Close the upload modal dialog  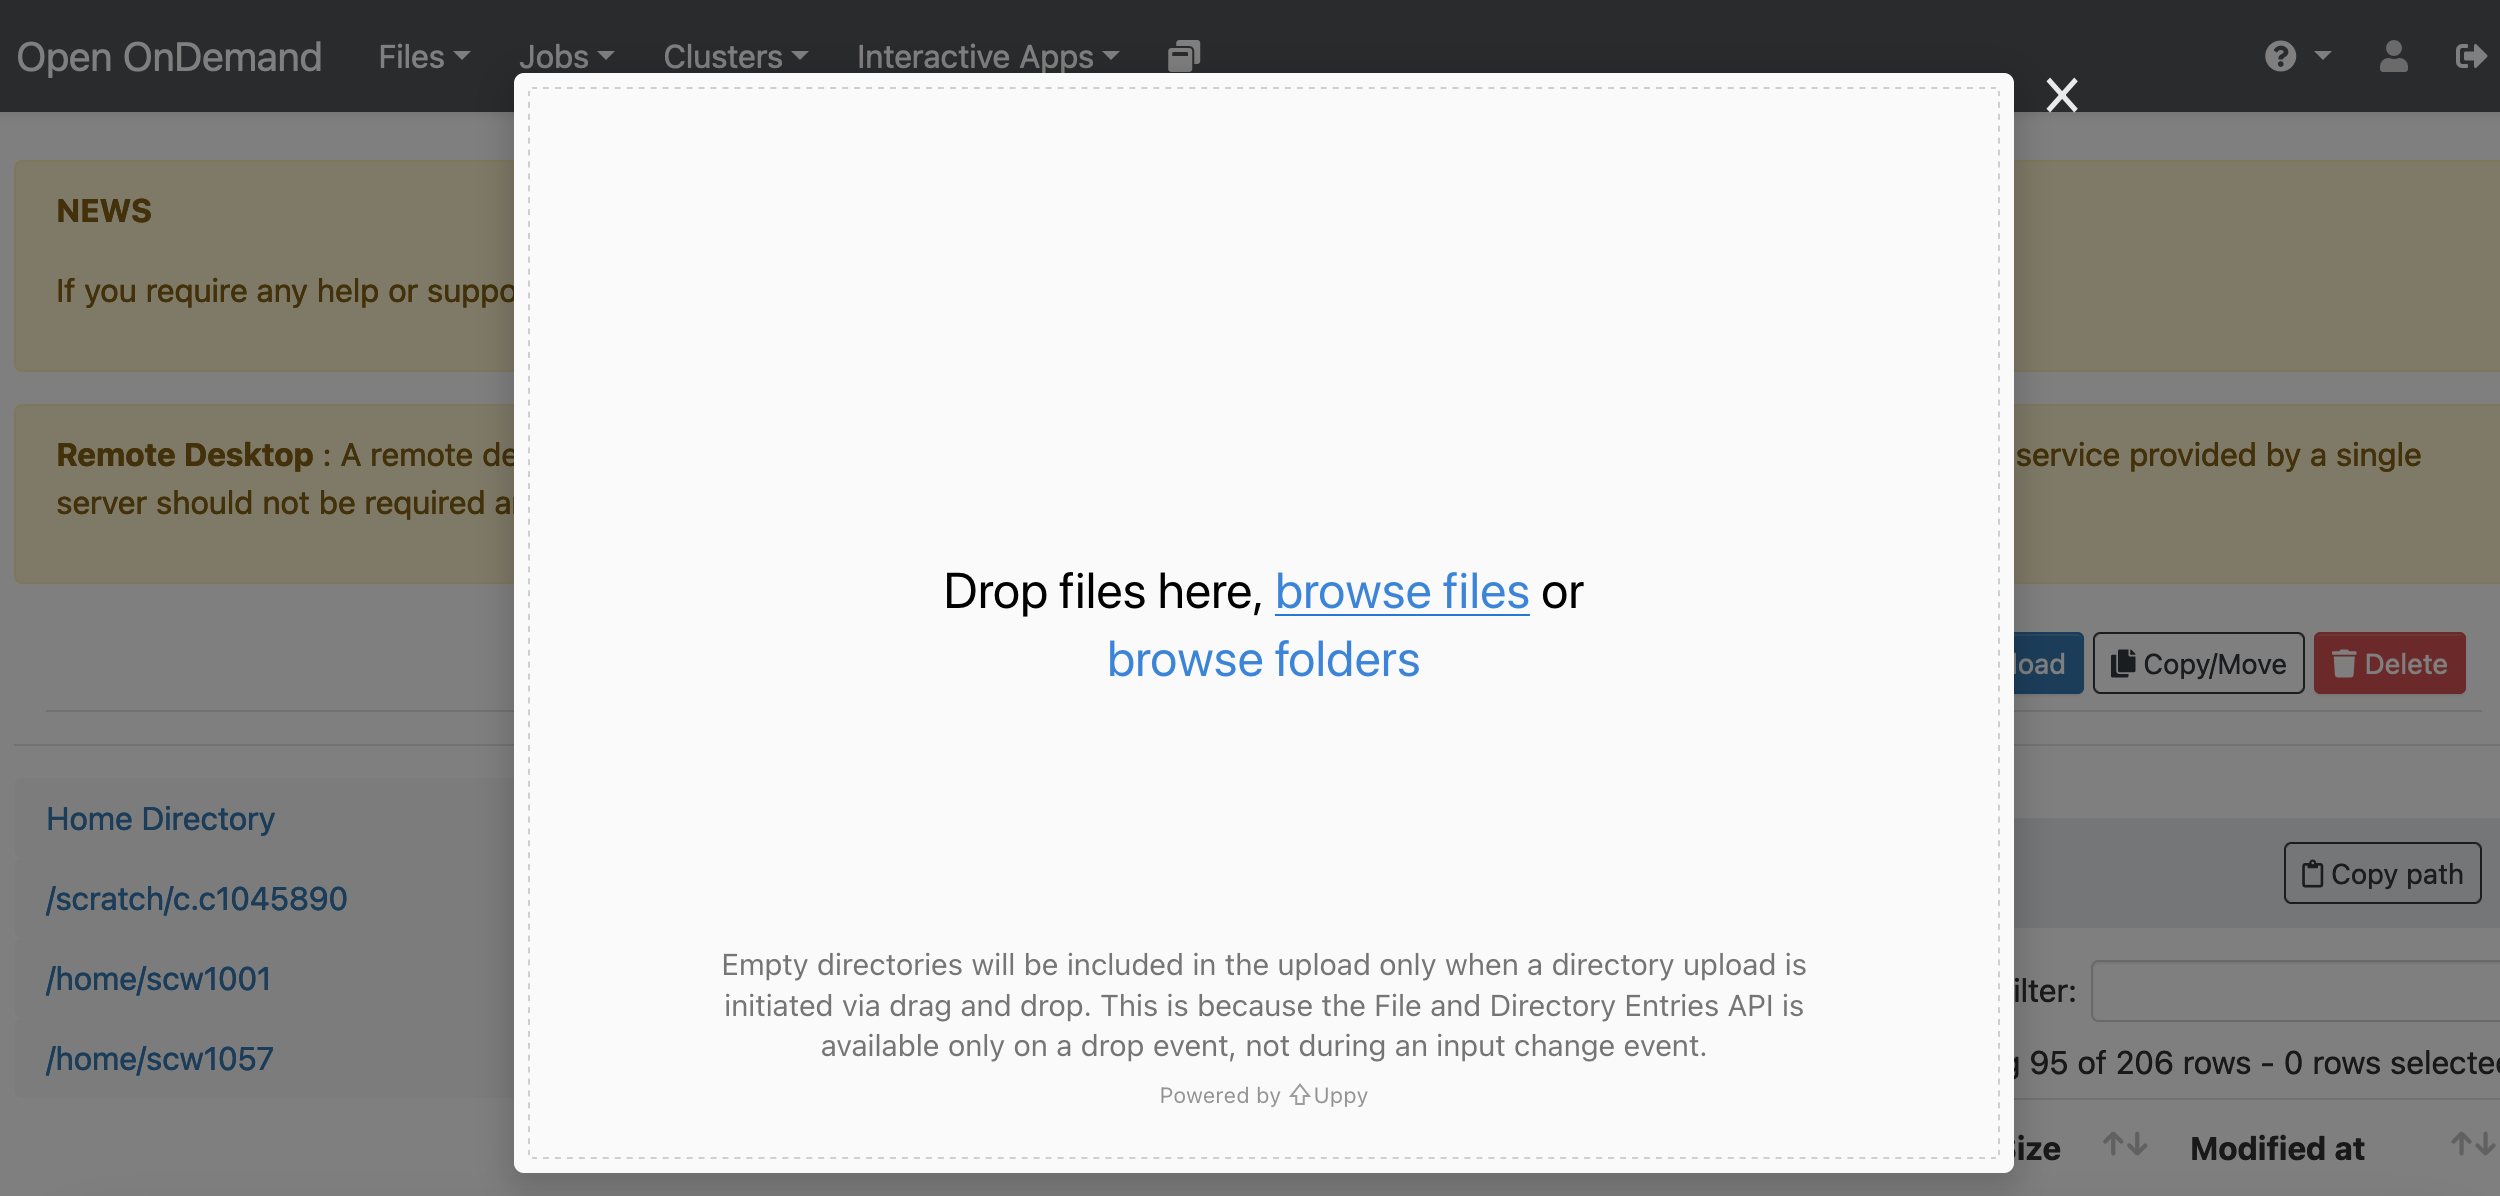[x=2062, y=92]
